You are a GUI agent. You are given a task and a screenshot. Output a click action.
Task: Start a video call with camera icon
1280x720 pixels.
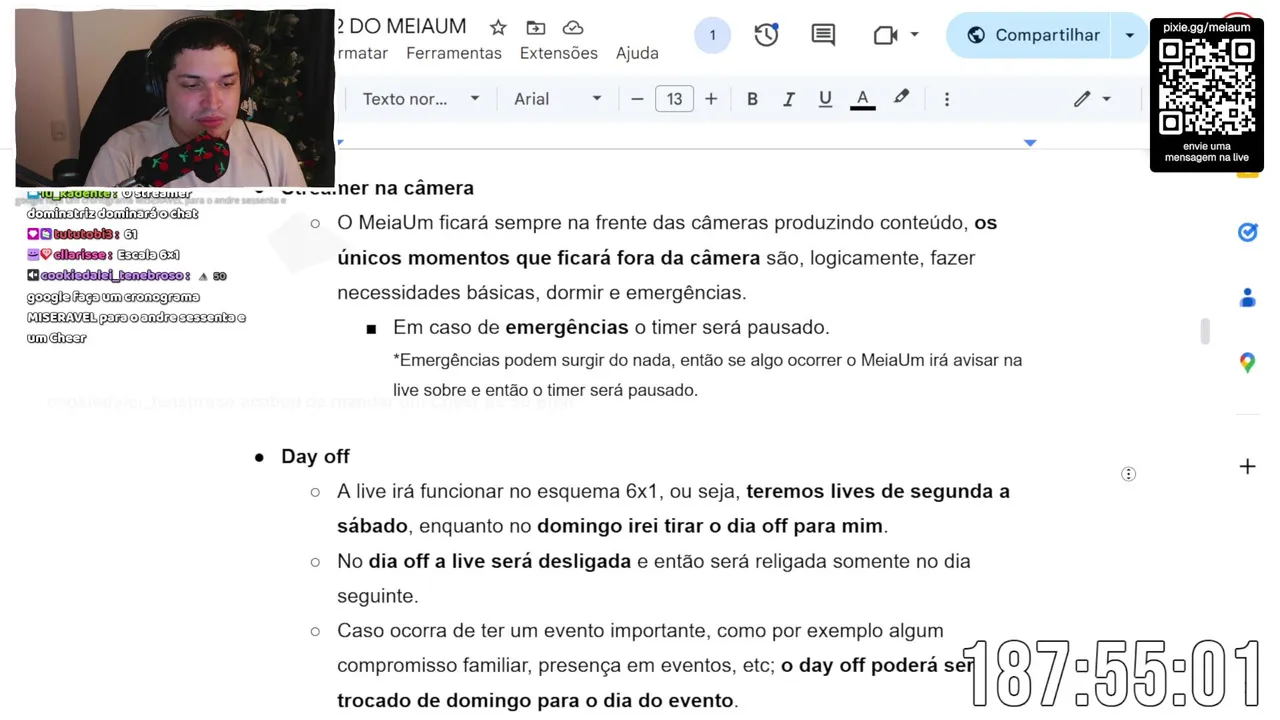click(885, 35)
